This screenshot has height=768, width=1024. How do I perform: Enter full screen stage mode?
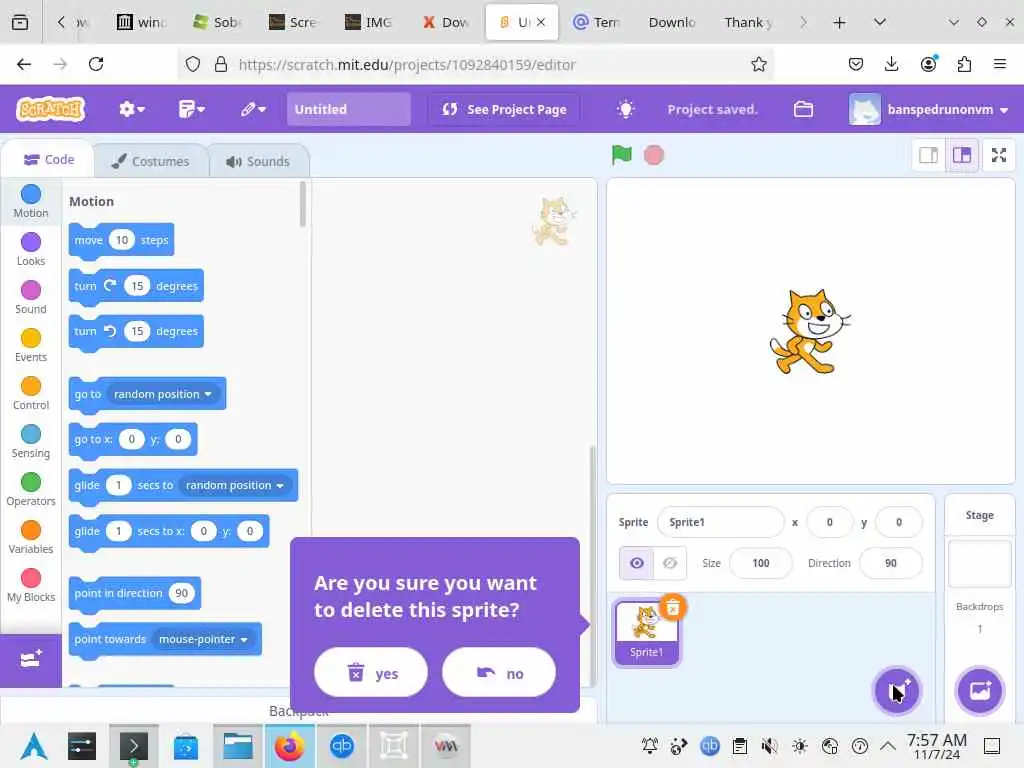tap(999, 155)
